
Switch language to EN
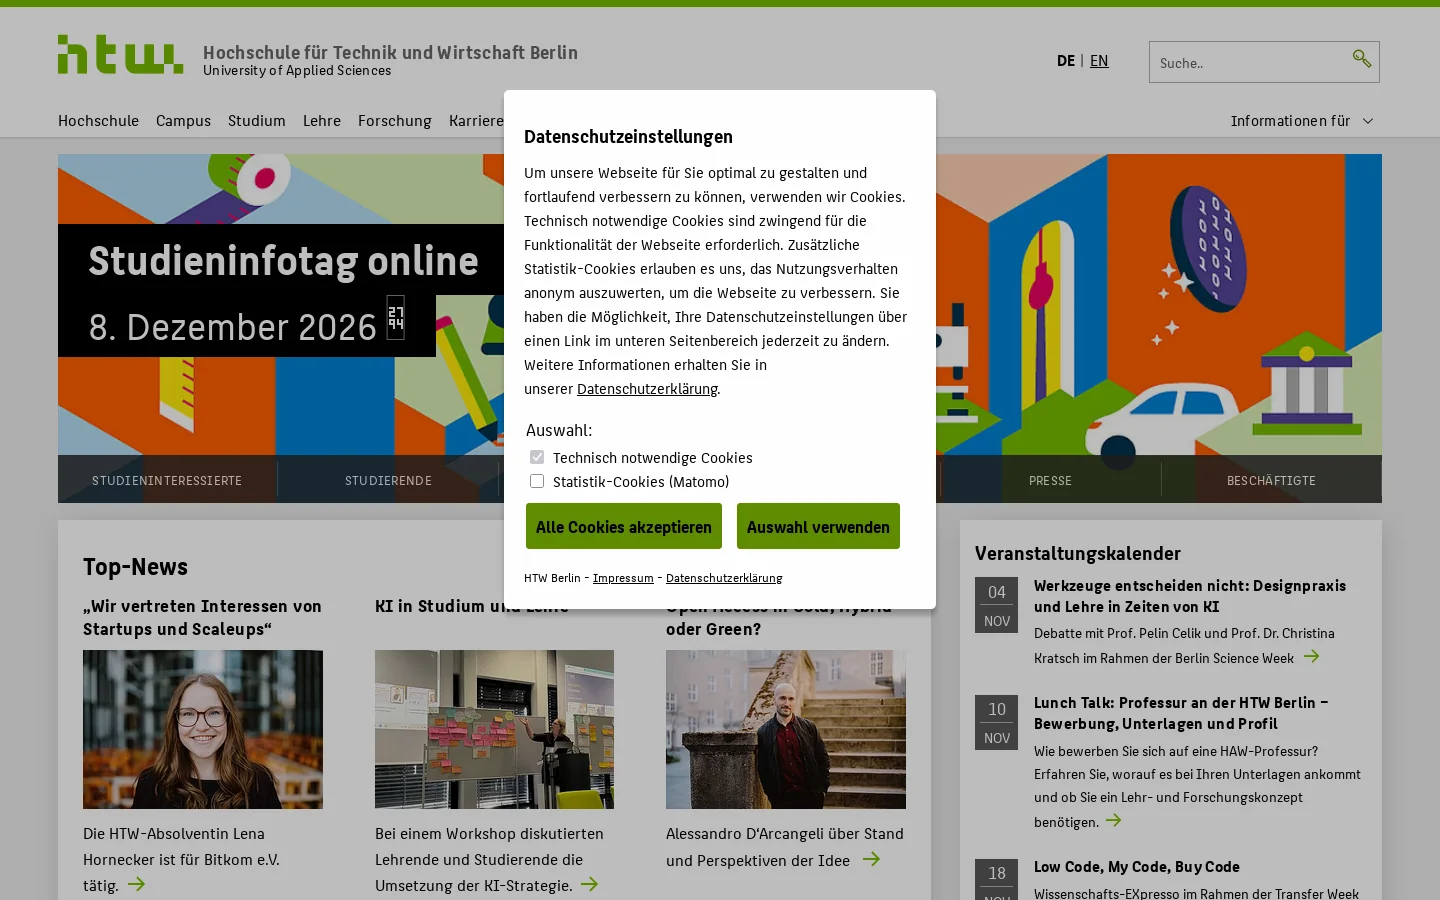[x=1099, y=61]
